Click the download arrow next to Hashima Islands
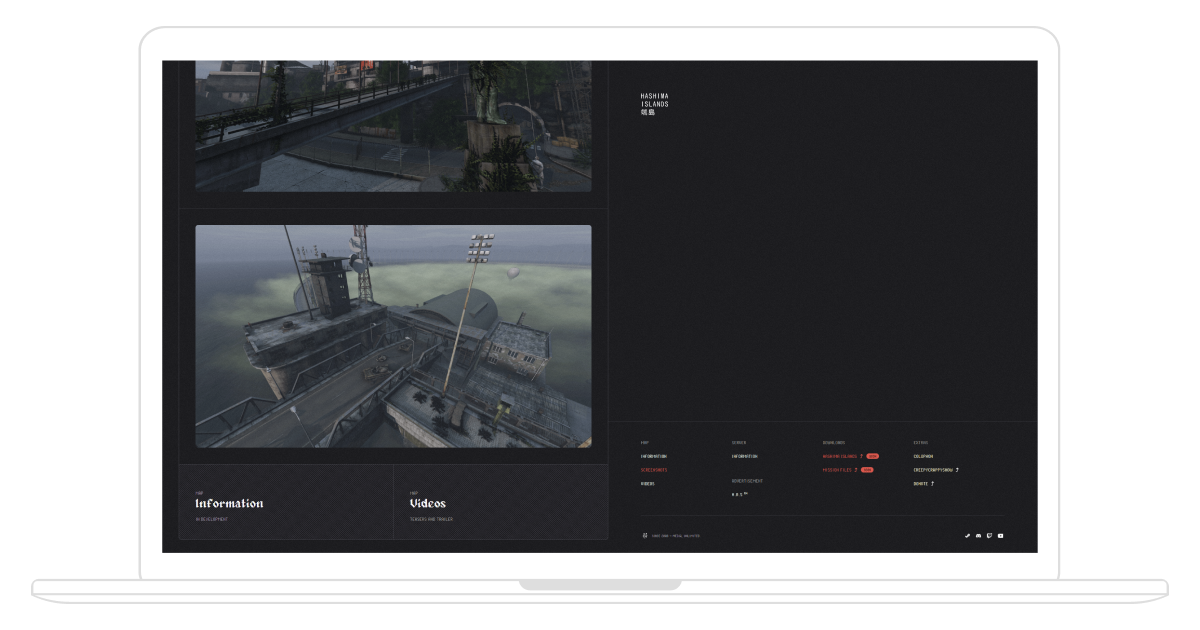The height and width of the screenshot is (630, 1200). coord(861,455)
